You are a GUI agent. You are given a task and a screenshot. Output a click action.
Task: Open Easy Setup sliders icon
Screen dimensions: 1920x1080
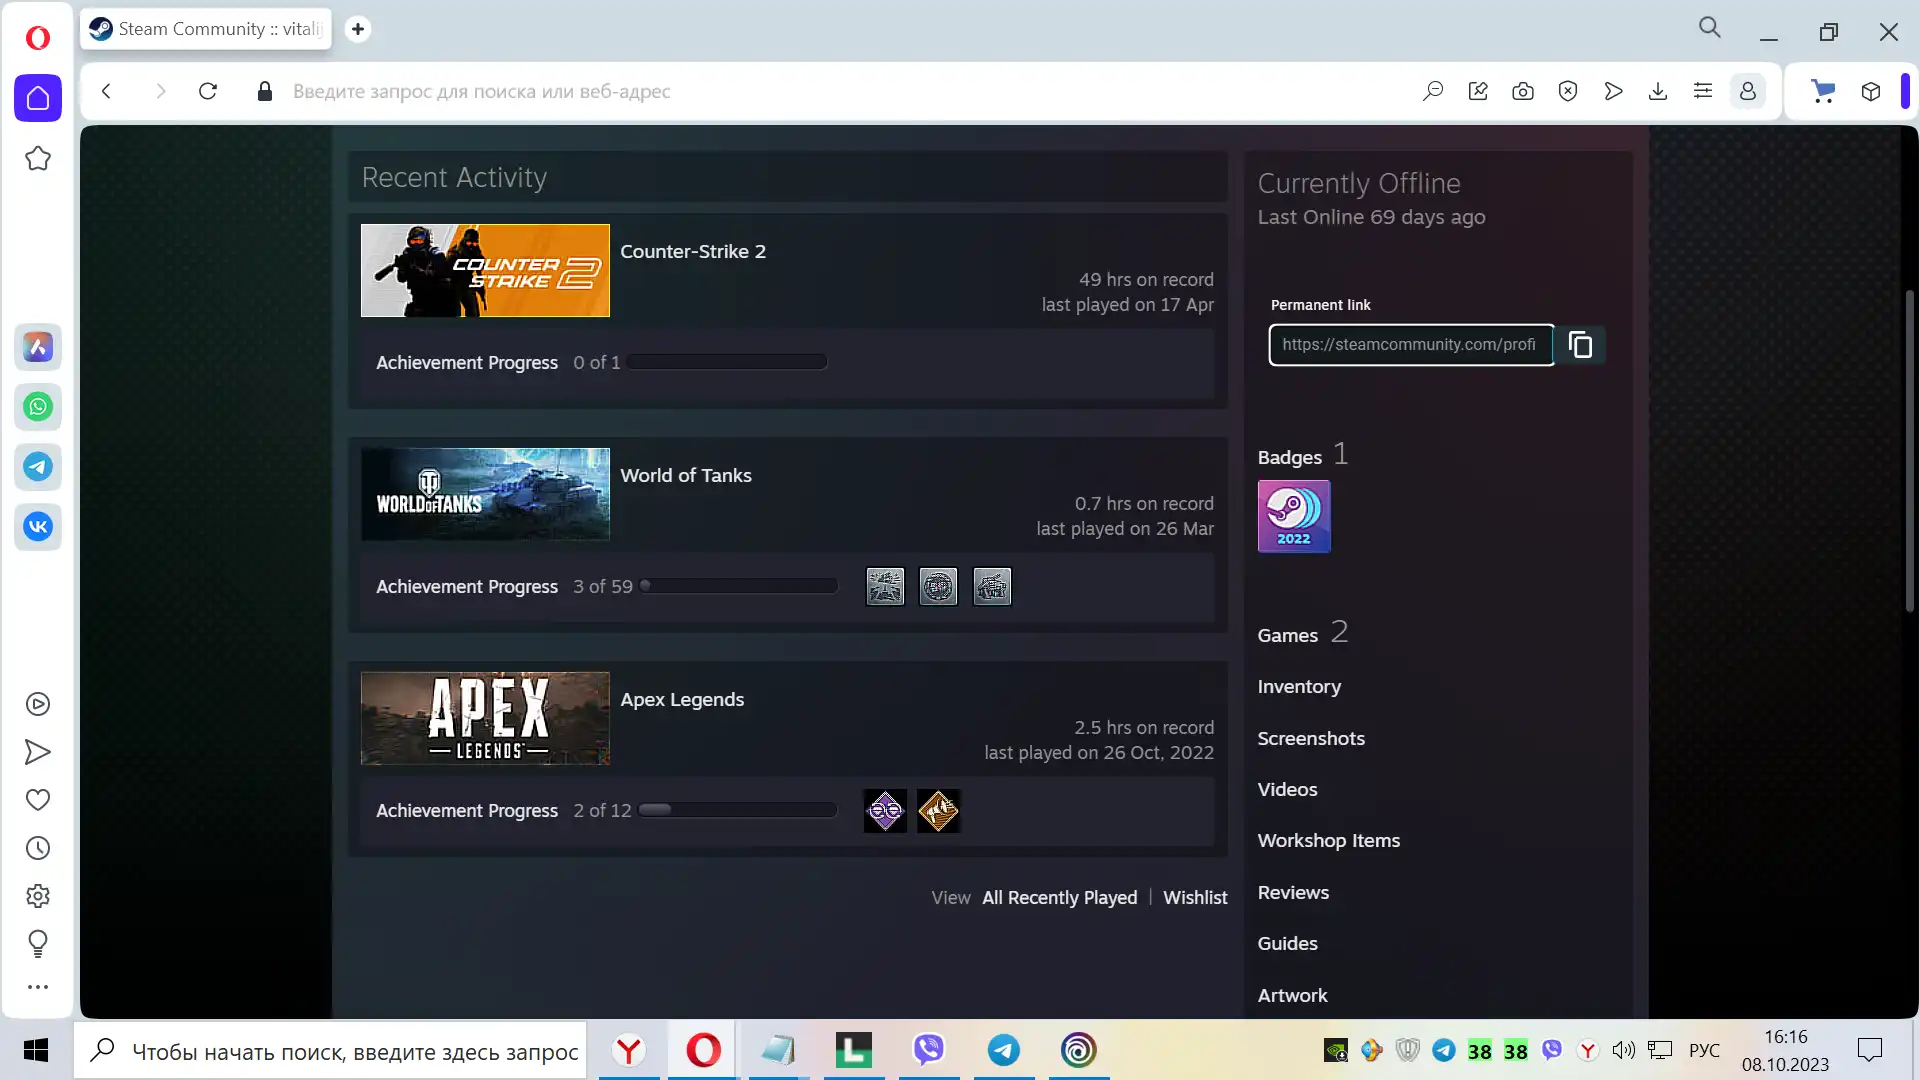(x=1703, y=91)
